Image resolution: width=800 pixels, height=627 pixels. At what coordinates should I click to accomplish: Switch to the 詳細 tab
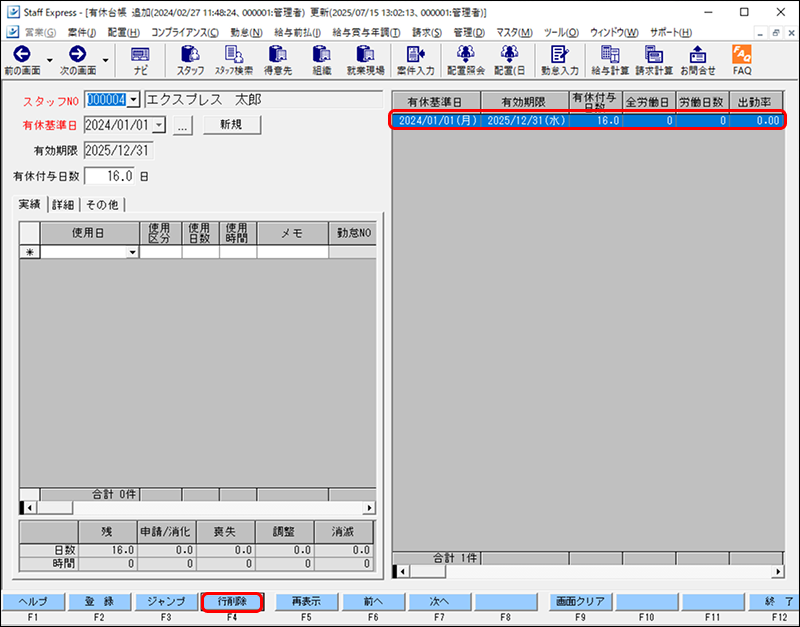63,205
